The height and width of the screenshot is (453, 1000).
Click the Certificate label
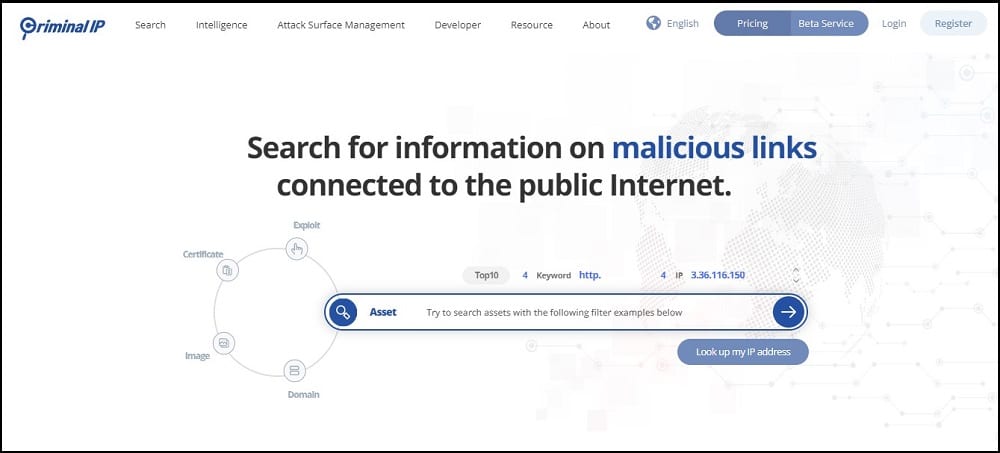[203, 254]
